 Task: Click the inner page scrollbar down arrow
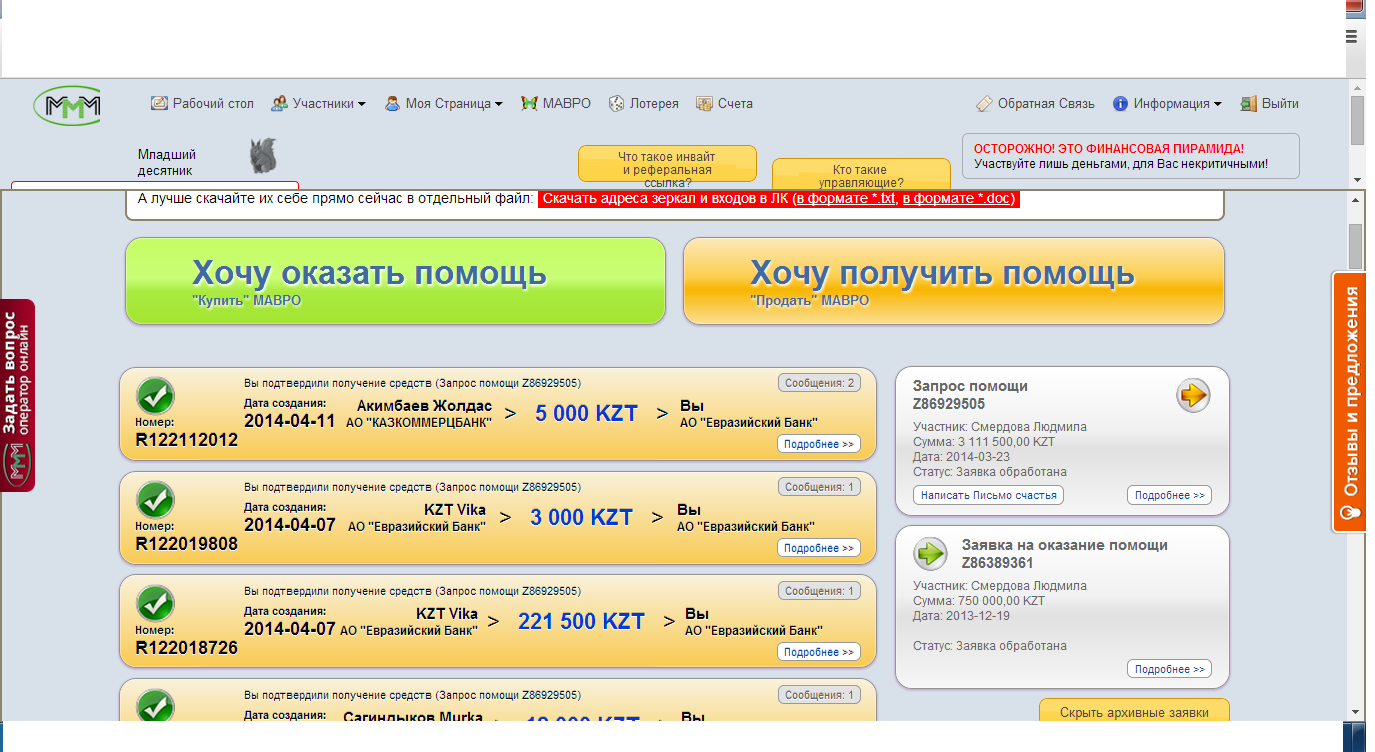point(1356,712)
